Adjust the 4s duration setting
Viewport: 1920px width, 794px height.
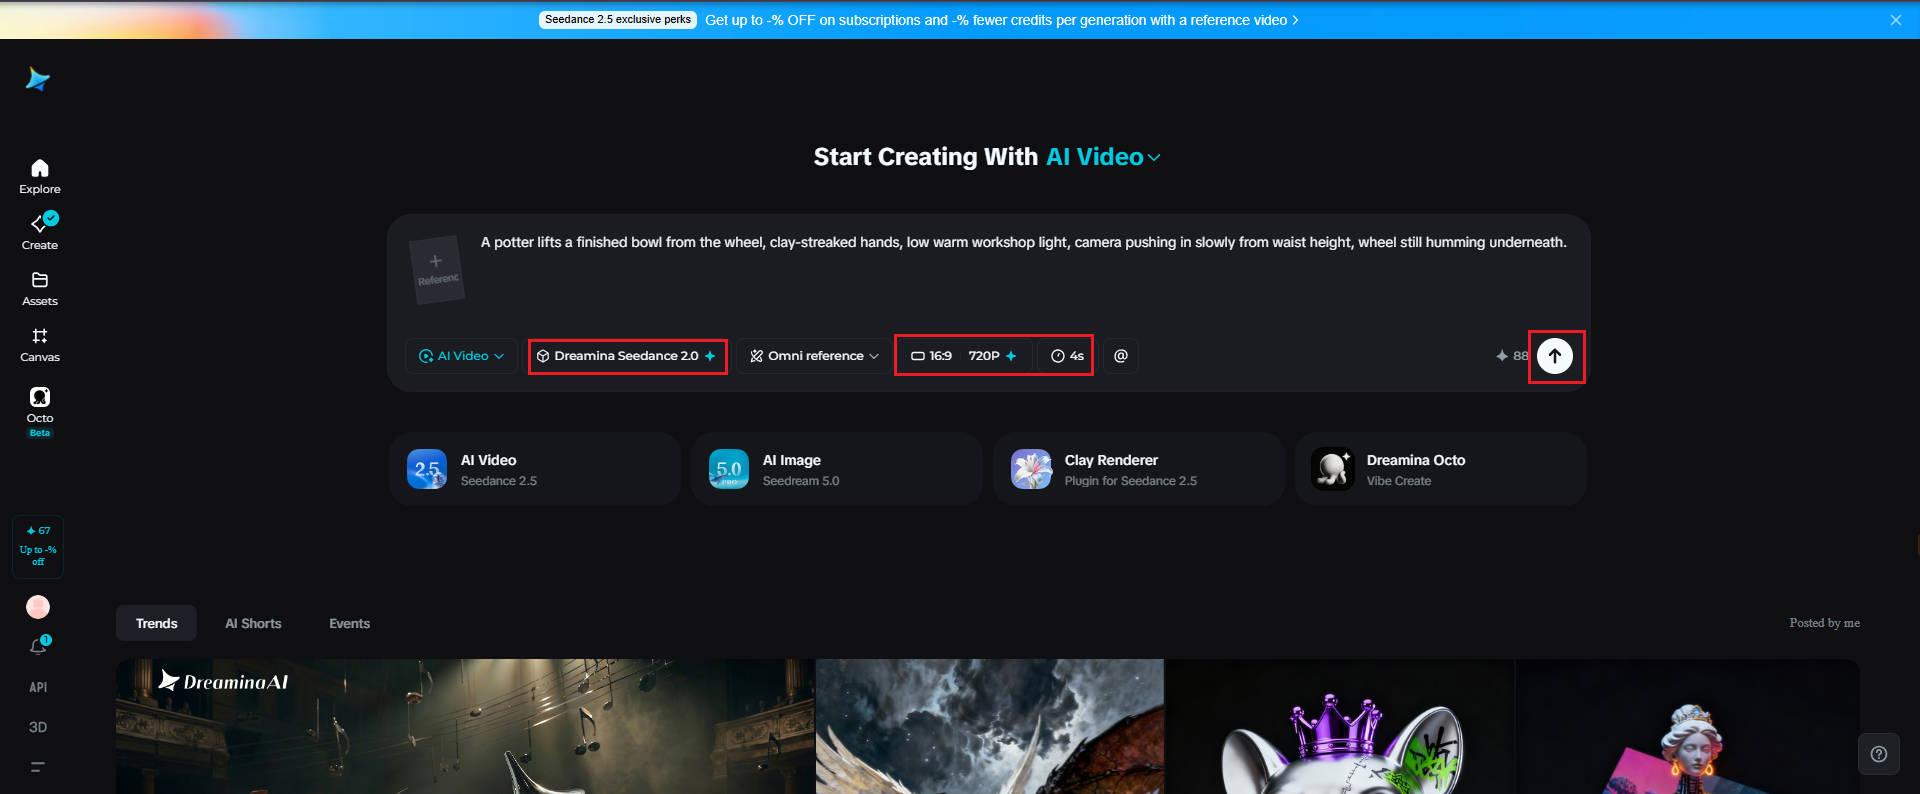coord(1067,356)
